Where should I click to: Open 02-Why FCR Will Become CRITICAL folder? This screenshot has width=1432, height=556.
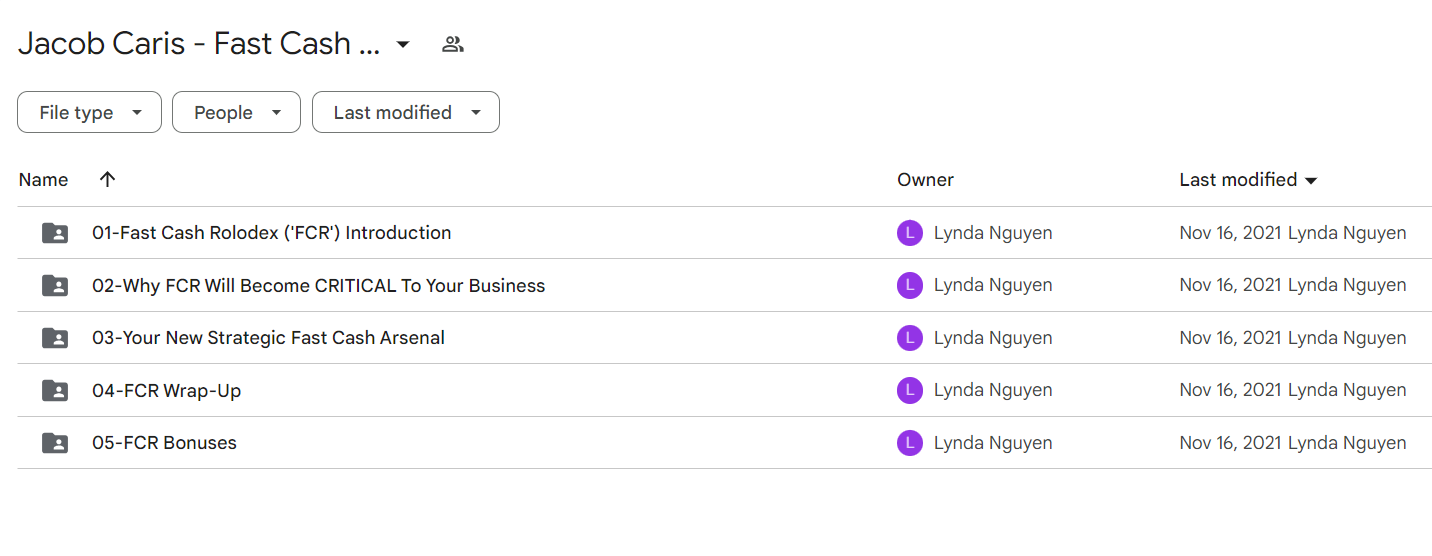318,286
